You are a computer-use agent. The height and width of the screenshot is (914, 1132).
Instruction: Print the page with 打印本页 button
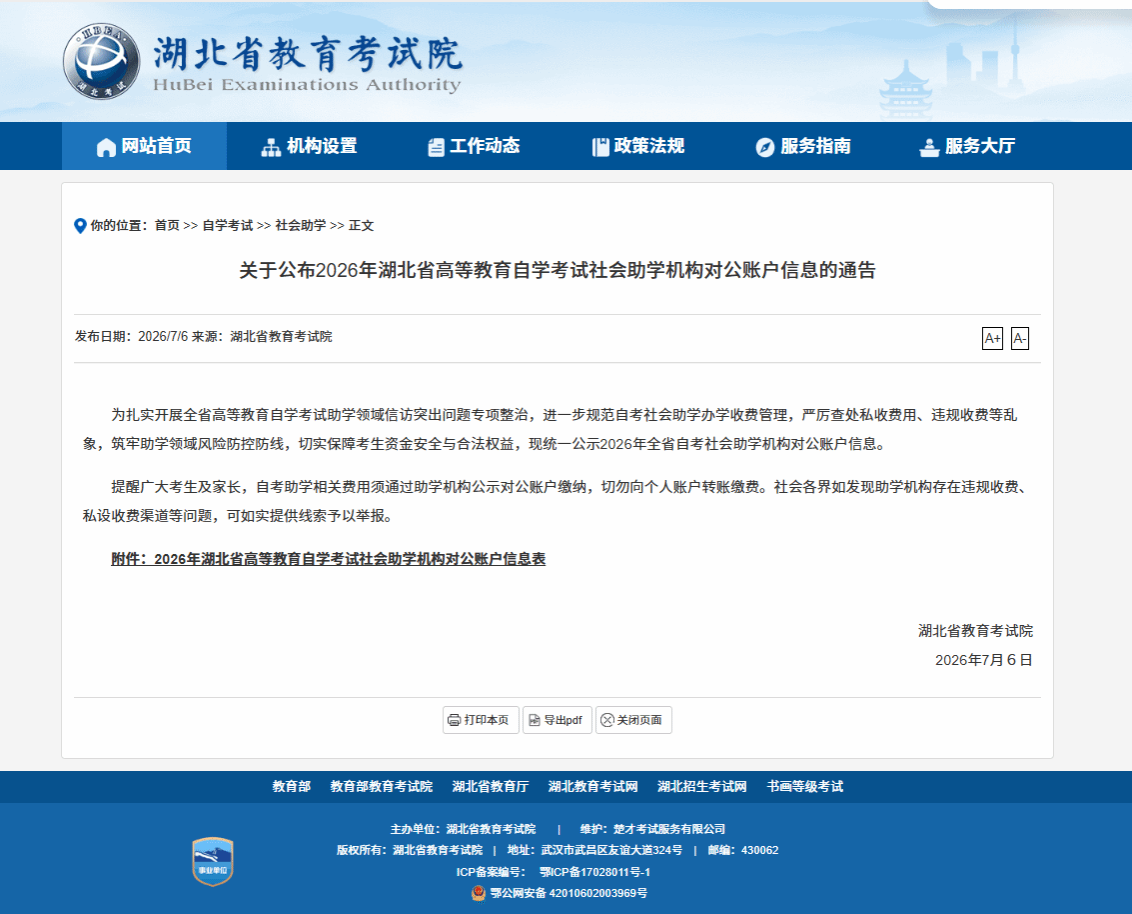[481, 720]
